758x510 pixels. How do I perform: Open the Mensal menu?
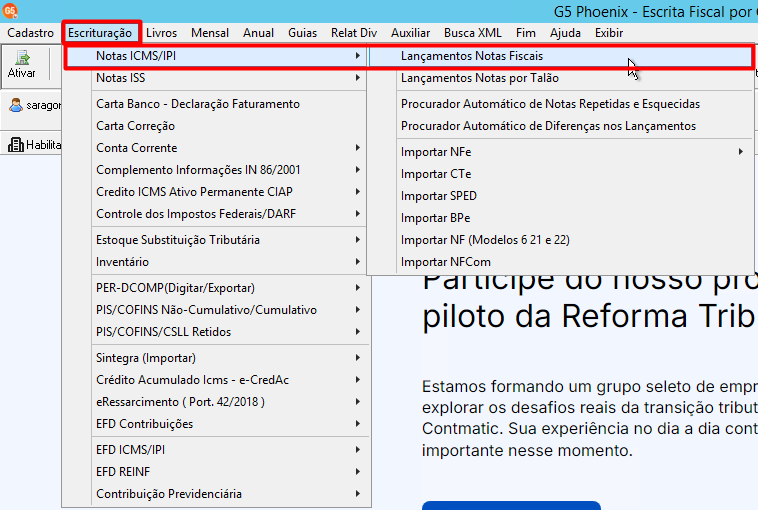tap(210, 33)
